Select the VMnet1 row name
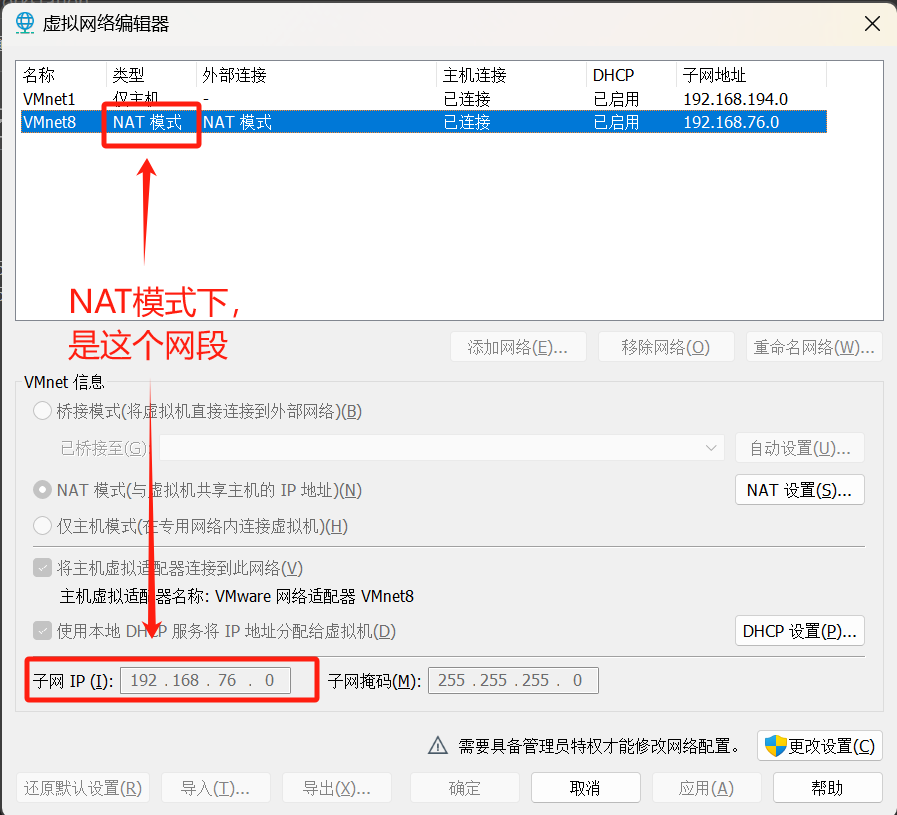 [x=49, y=99]
